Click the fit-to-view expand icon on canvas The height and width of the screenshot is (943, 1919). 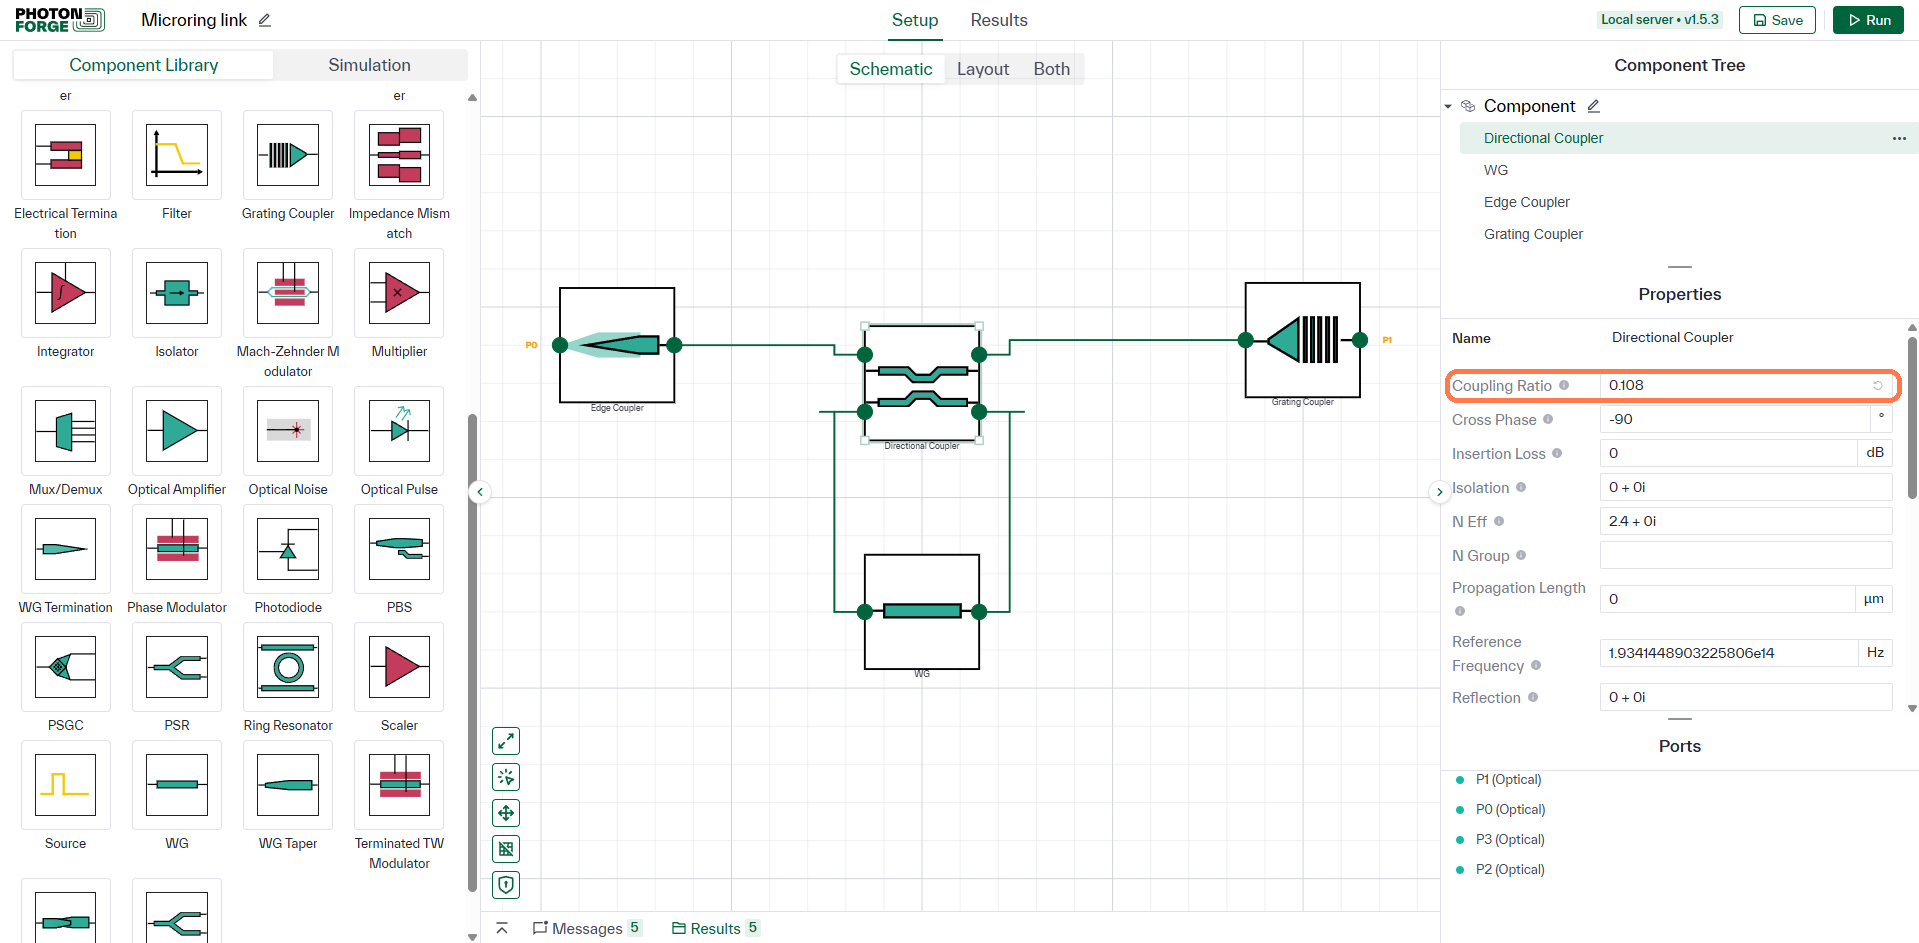click(x=506, y=741)
